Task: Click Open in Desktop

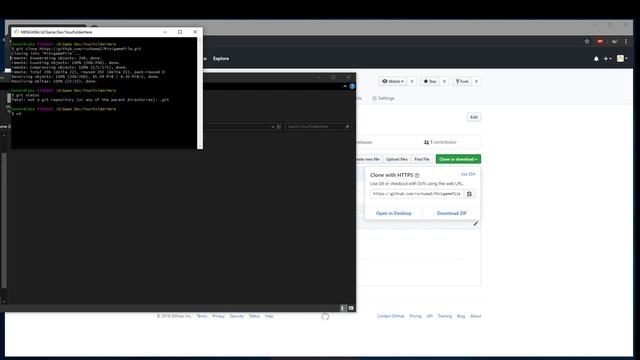Action: 393,213
